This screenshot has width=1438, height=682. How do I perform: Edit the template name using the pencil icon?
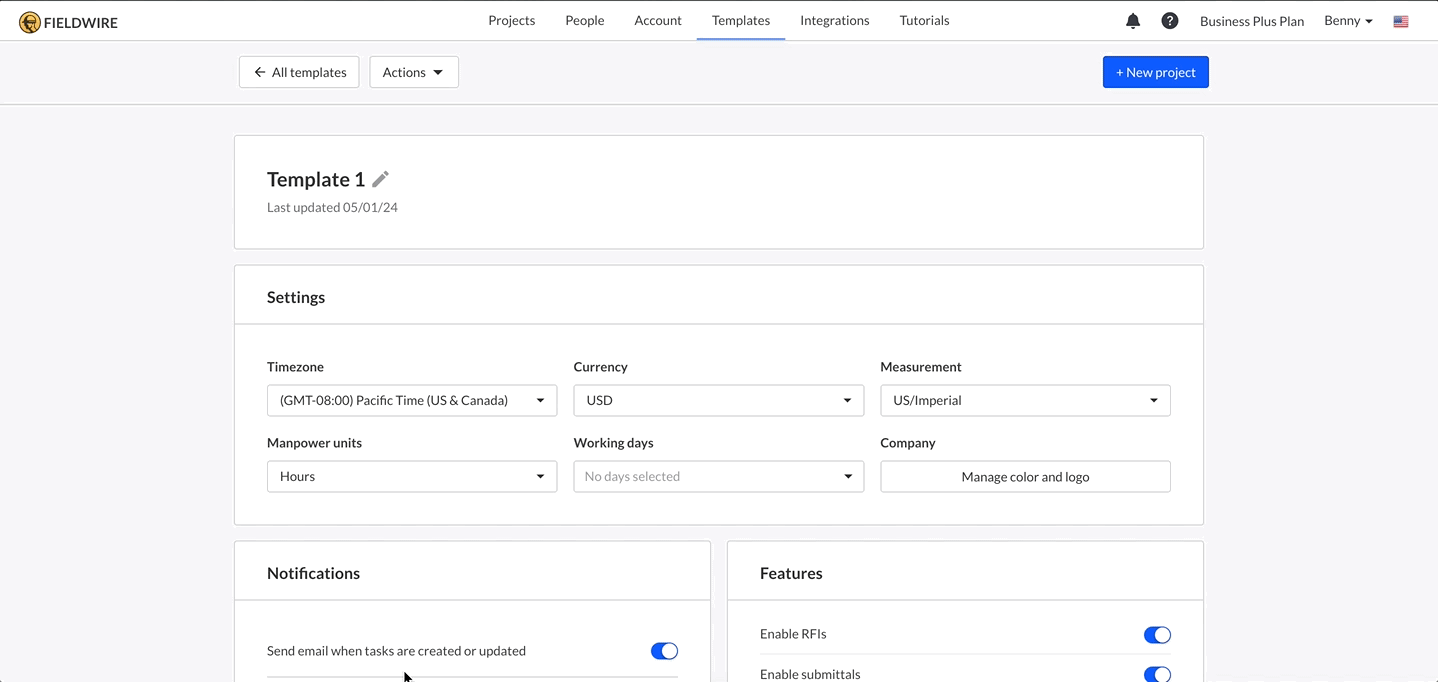point(380,178)
